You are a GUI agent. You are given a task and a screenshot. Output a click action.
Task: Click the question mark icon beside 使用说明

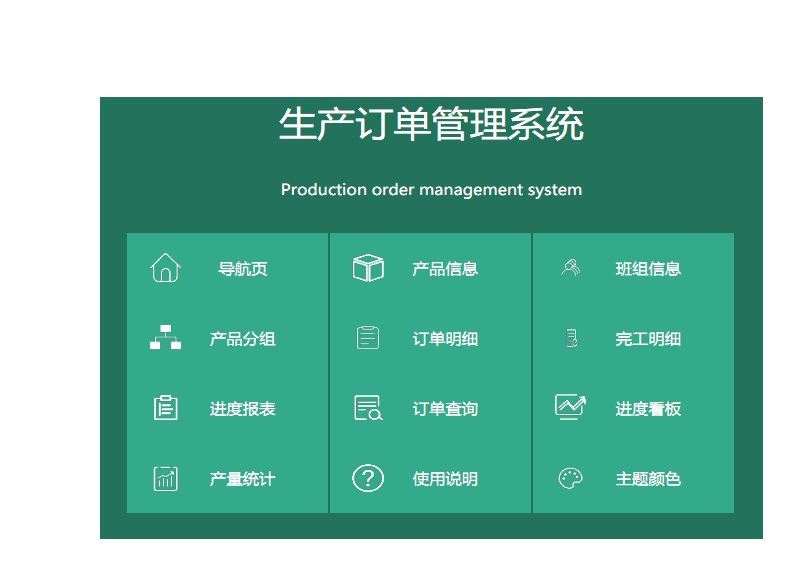click(368, 479)
